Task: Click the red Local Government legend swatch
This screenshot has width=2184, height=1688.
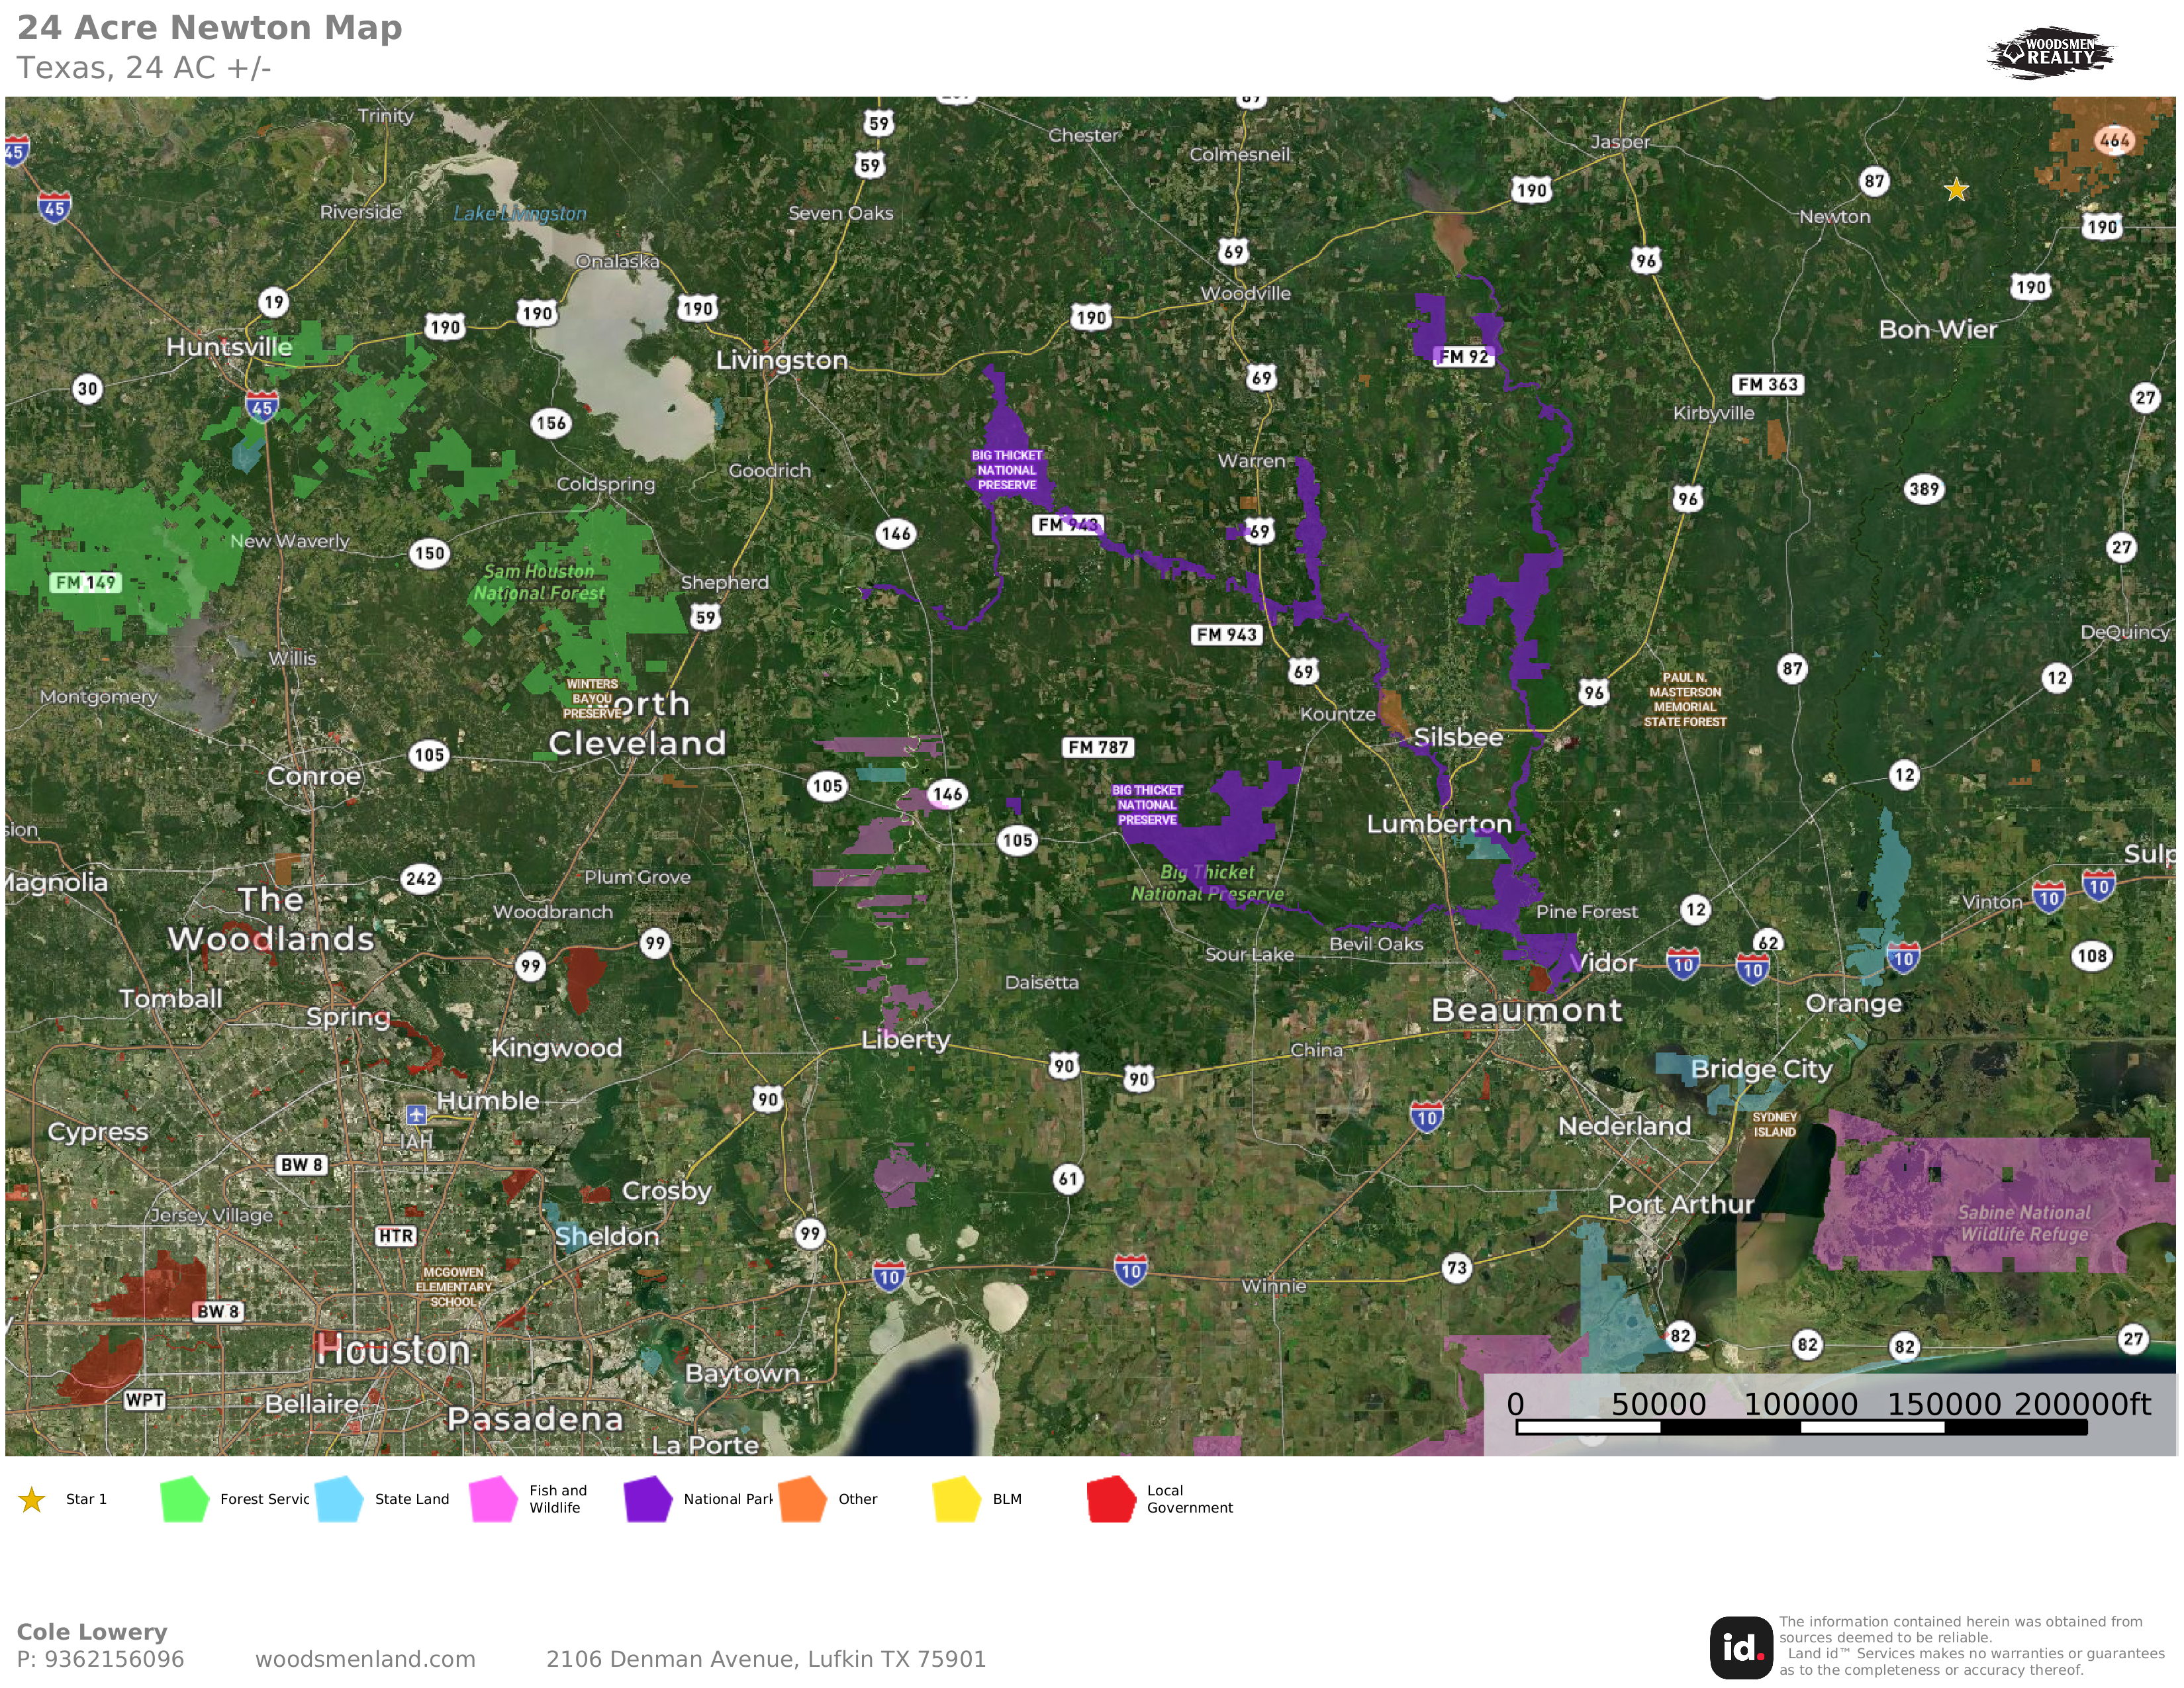Action: tap(1111, 1499)
